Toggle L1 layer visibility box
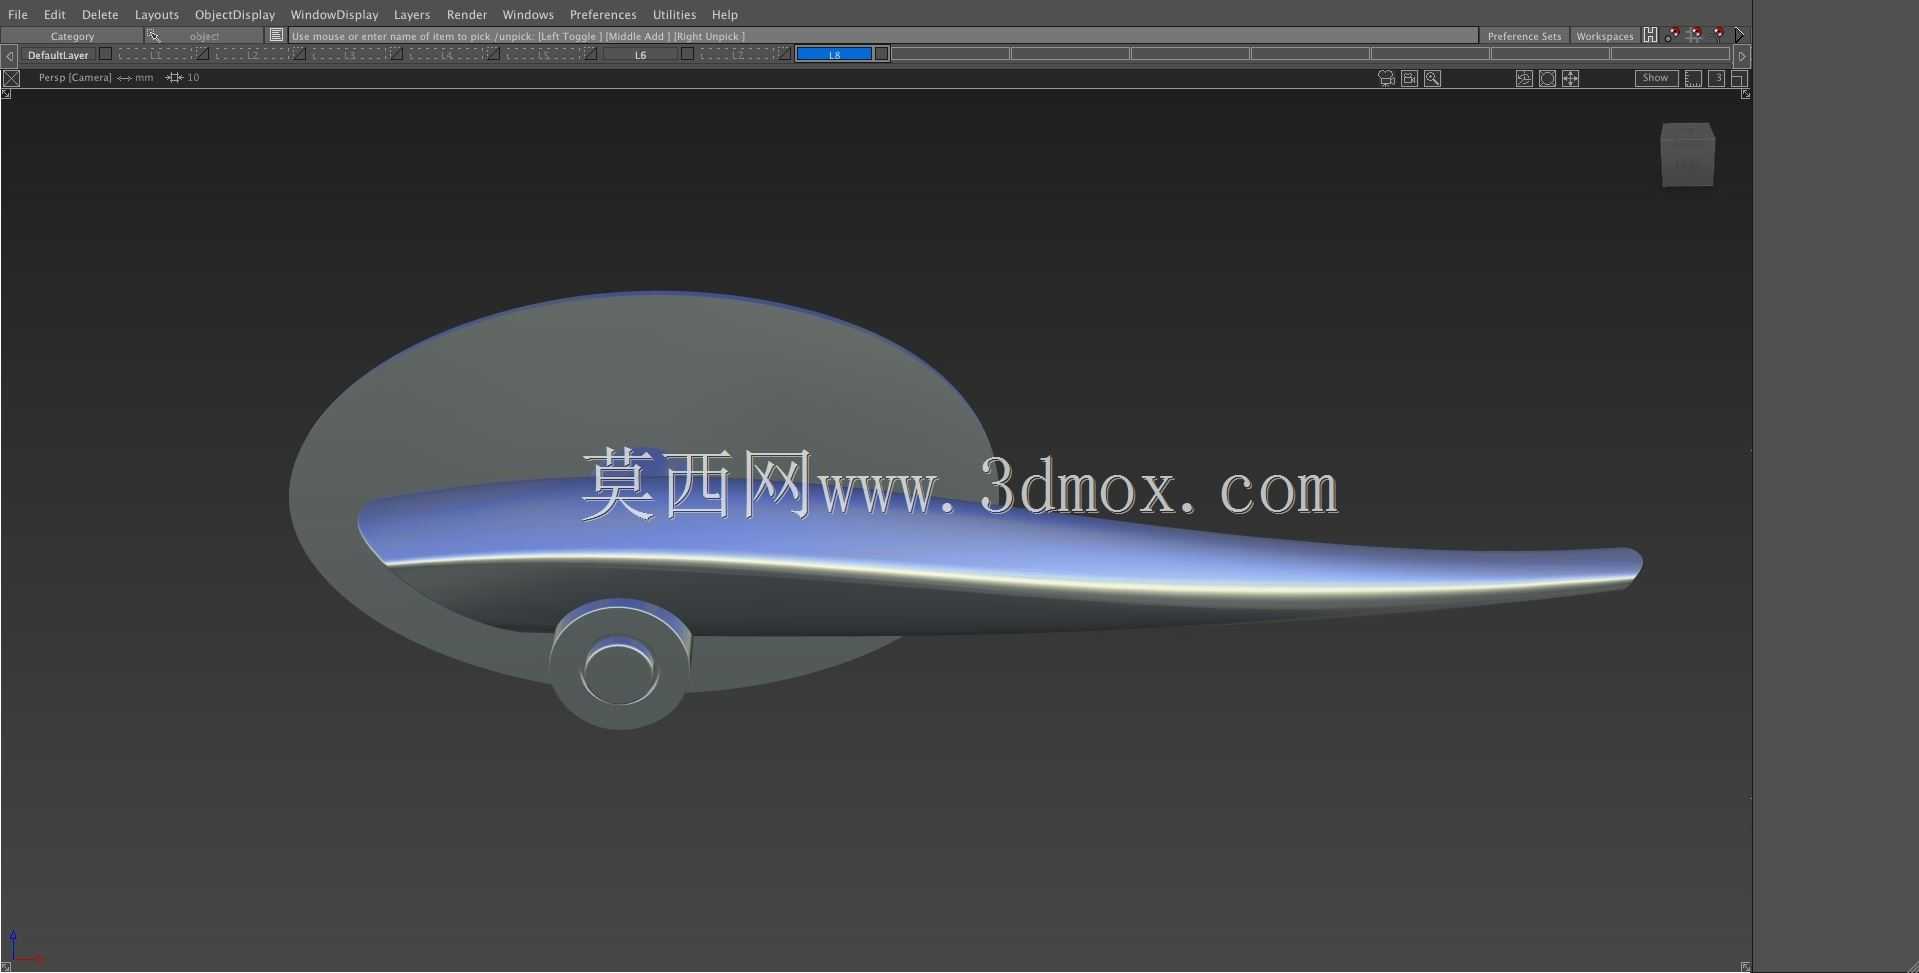 [x=202, y=54]
